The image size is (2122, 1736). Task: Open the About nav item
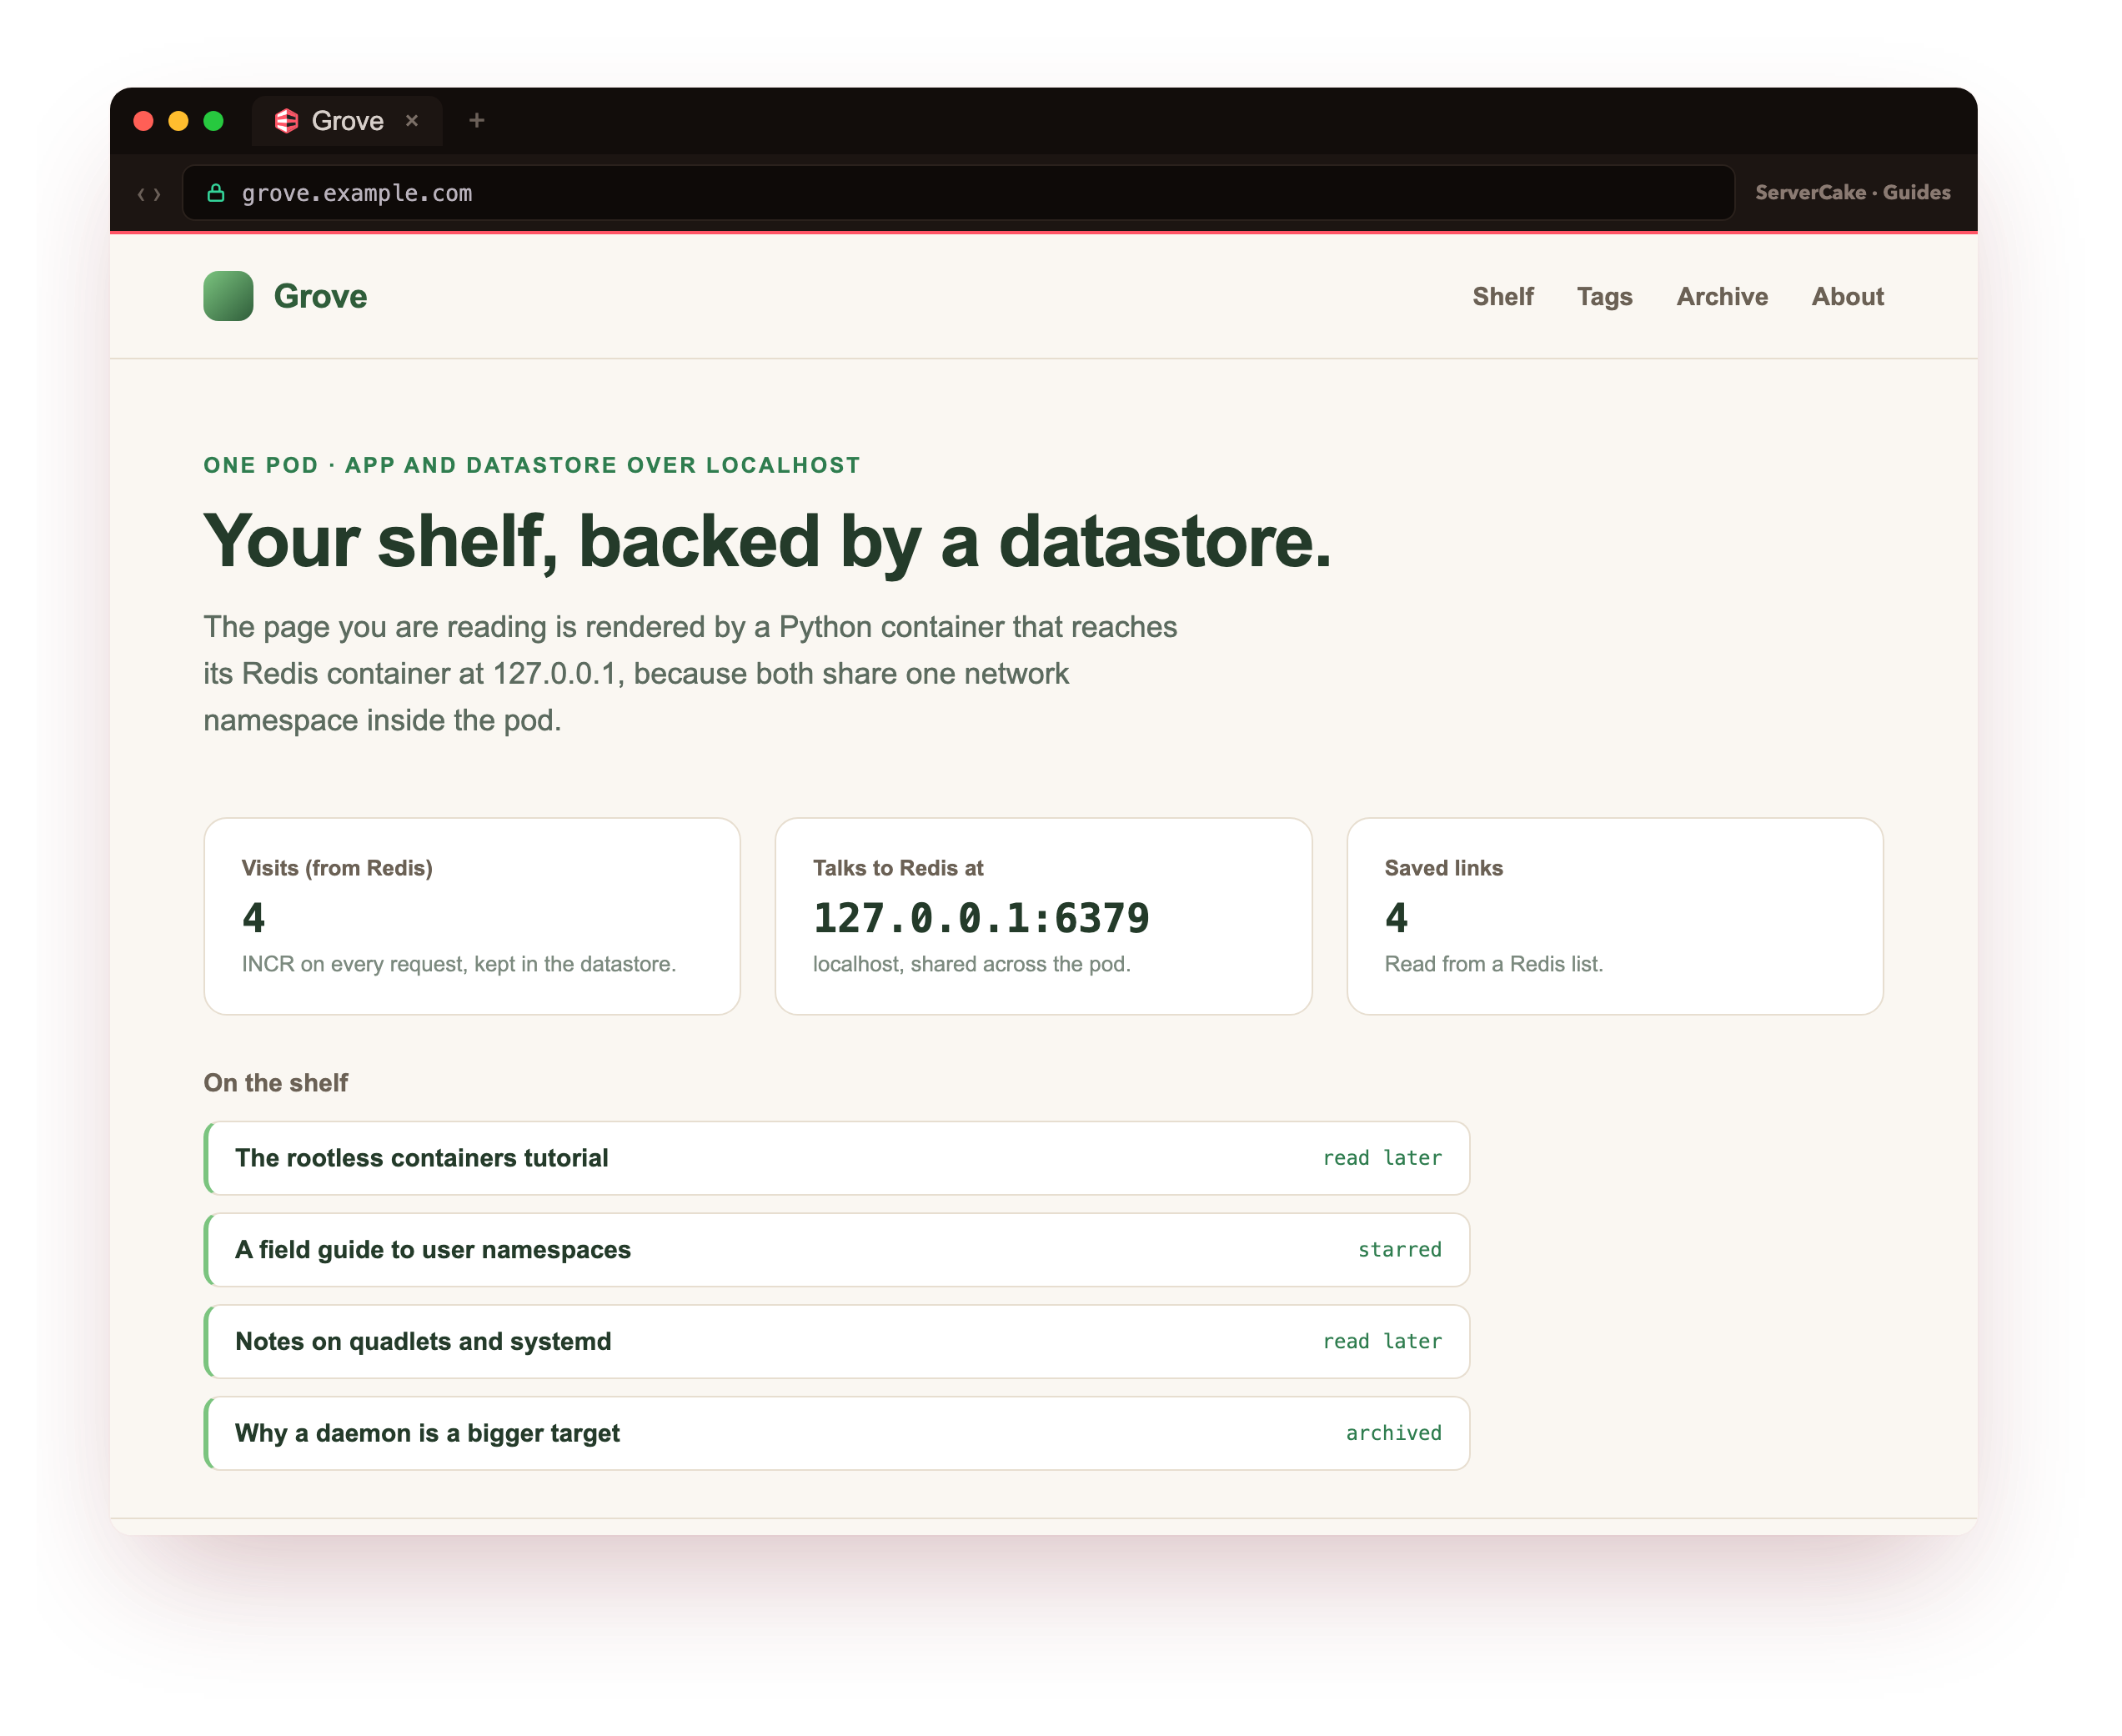(1847, 297)
